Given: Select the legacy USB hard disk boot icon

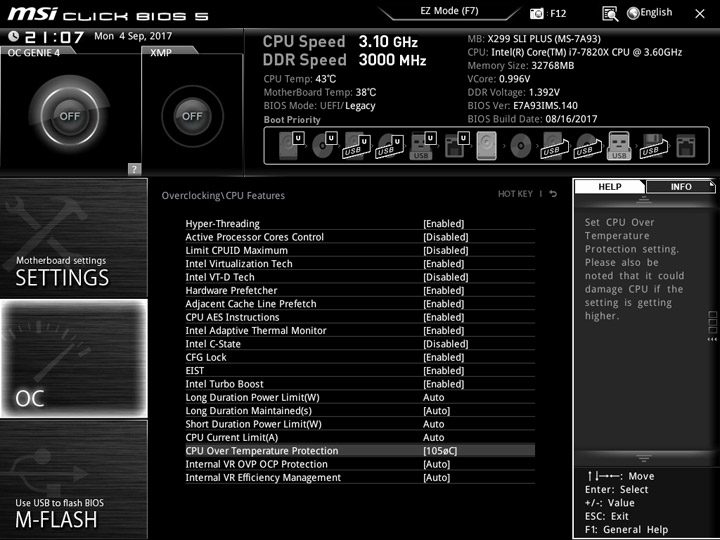Looking at the screenshot, I should pos(554,146).
